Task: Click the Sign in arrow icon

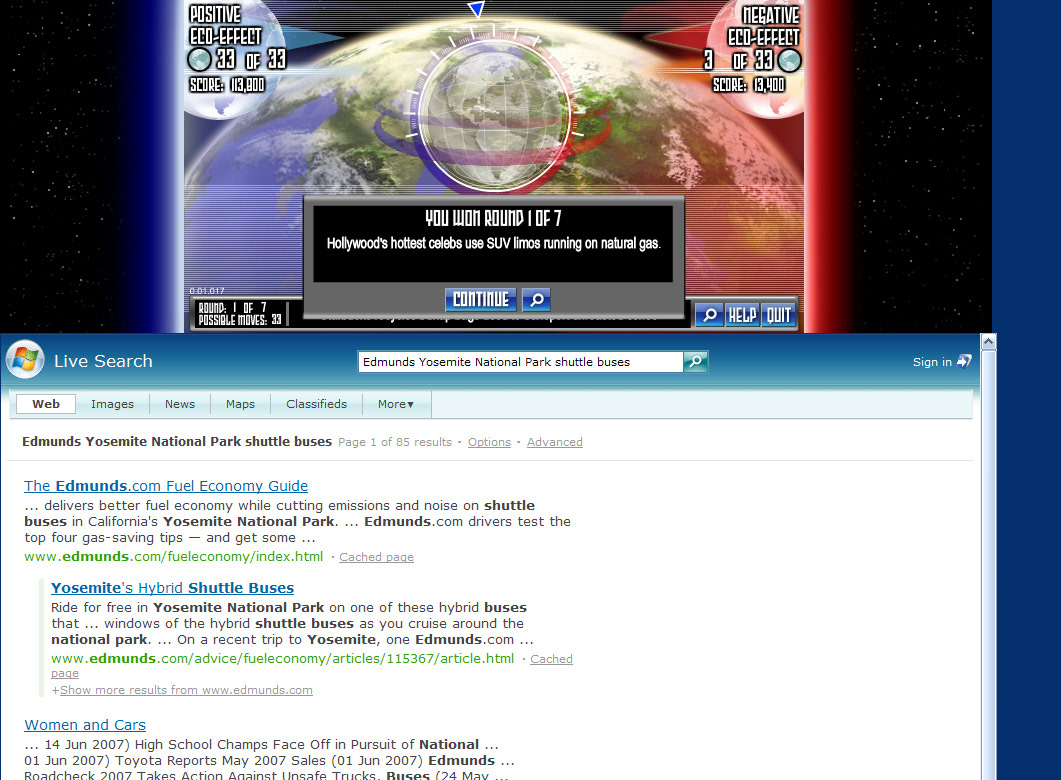Action: pyautogui.click(x=964, y=361)
